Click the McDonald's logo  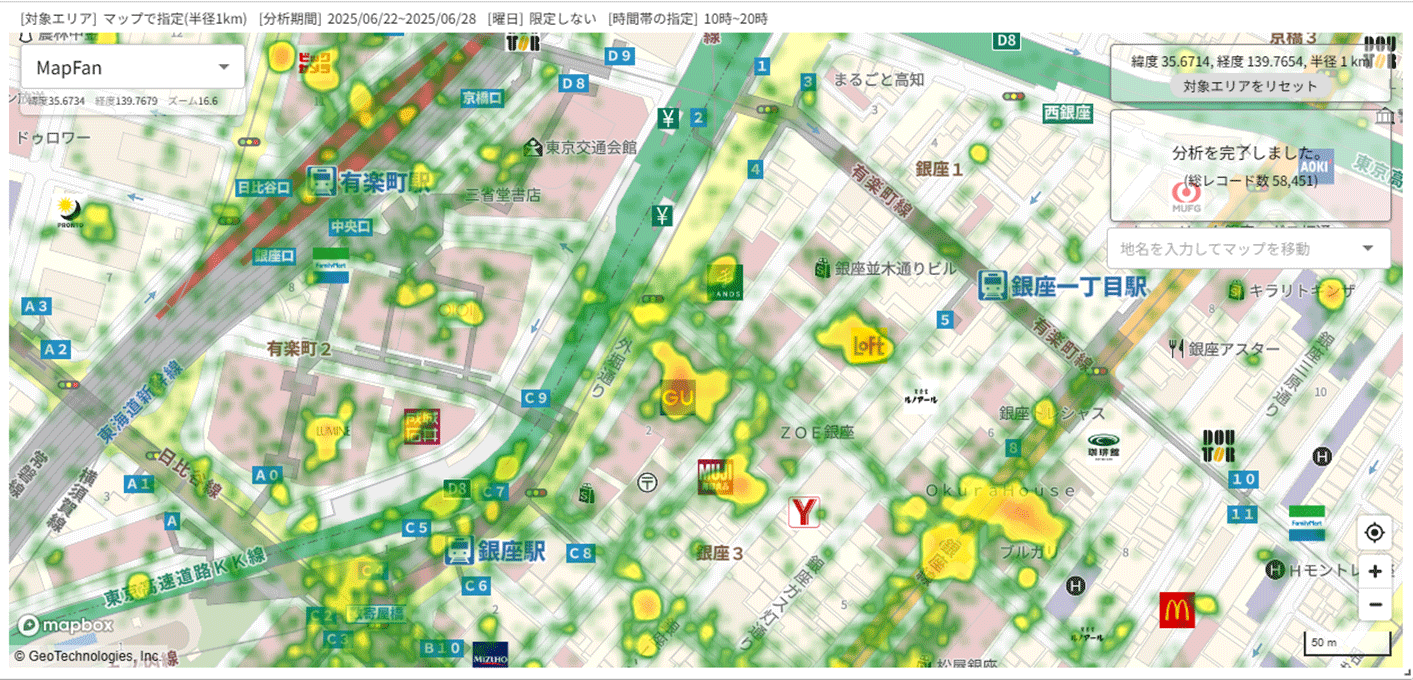[x=1177, y=610]
